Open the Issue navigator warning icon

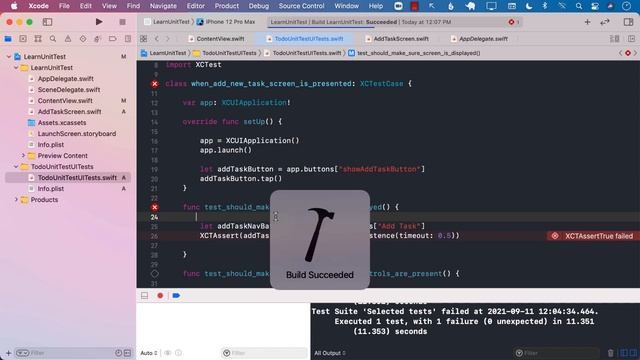point(68,39)
